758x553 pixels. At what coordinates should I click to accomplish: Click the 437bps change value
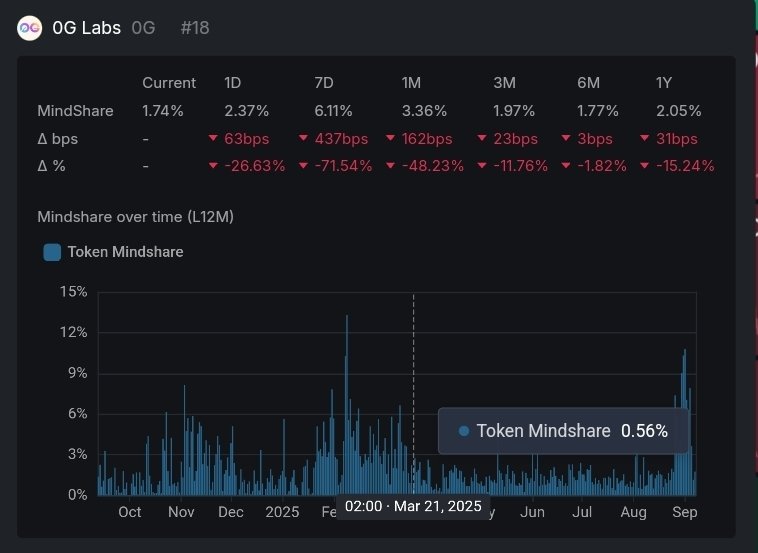(341, 139)
